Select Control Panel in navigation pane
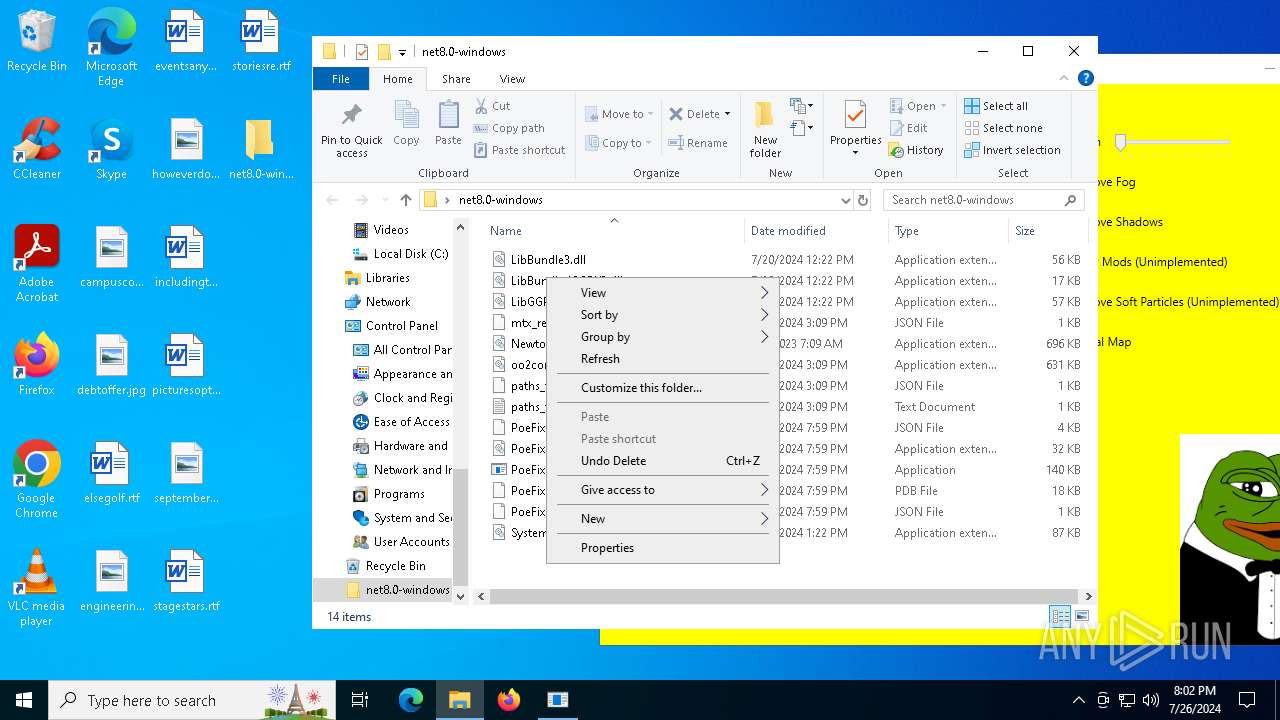1280x720 pixels. (x=392, y=326)
